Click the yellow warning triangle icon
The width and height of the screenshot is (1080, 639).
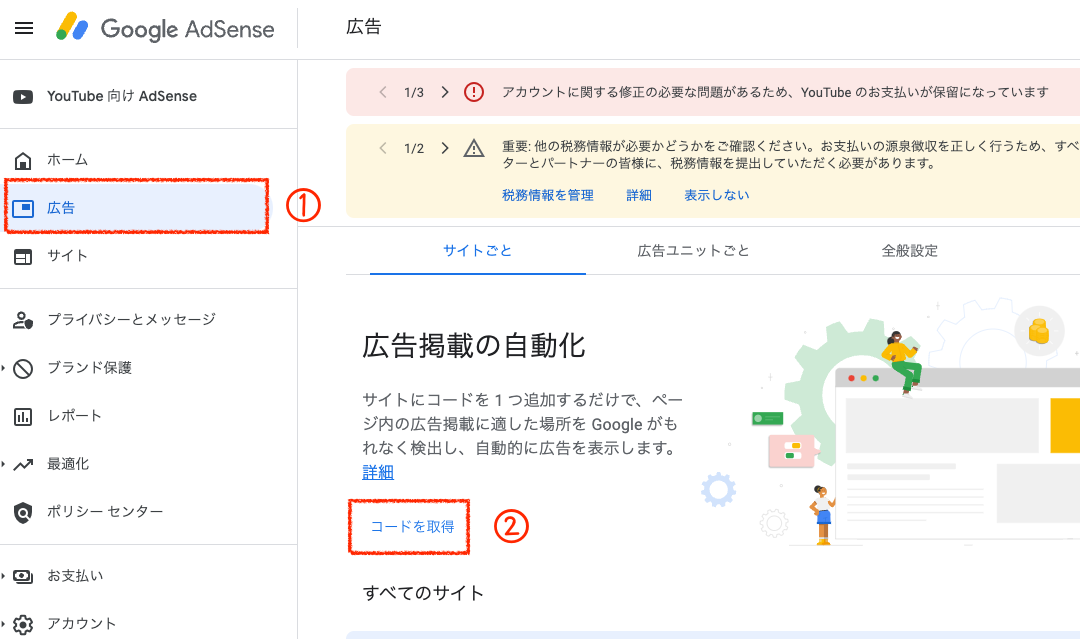[x=474, y=148]
